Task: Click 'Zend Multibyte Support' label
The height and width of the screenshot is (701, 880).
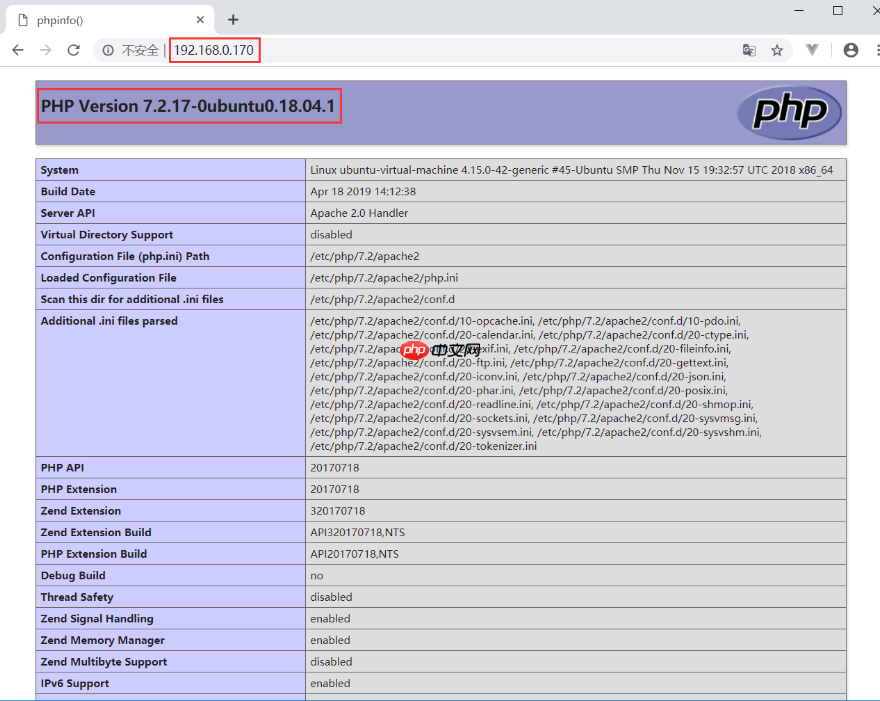Action: click(x=104, y=662)
